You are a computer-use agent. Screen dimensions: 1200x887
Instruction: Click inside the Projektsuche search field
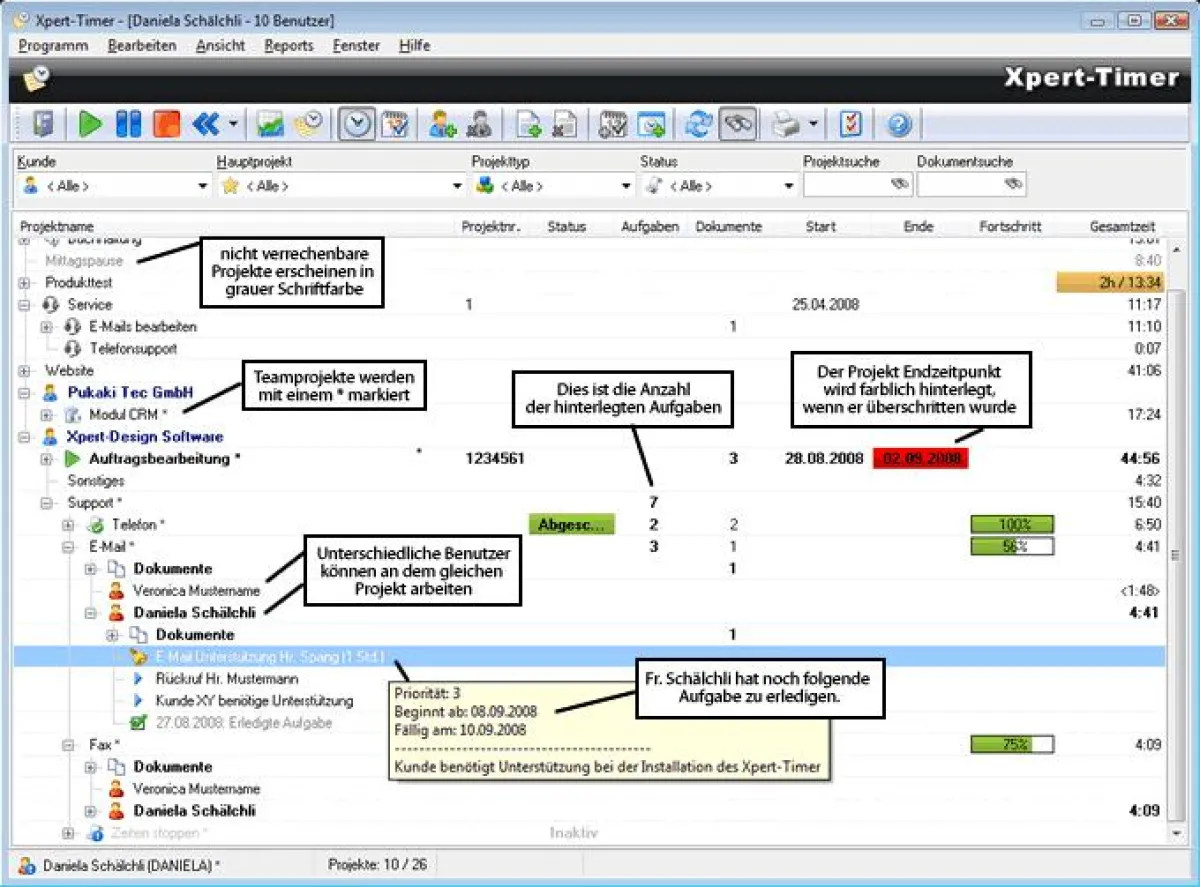pos(845,185)
